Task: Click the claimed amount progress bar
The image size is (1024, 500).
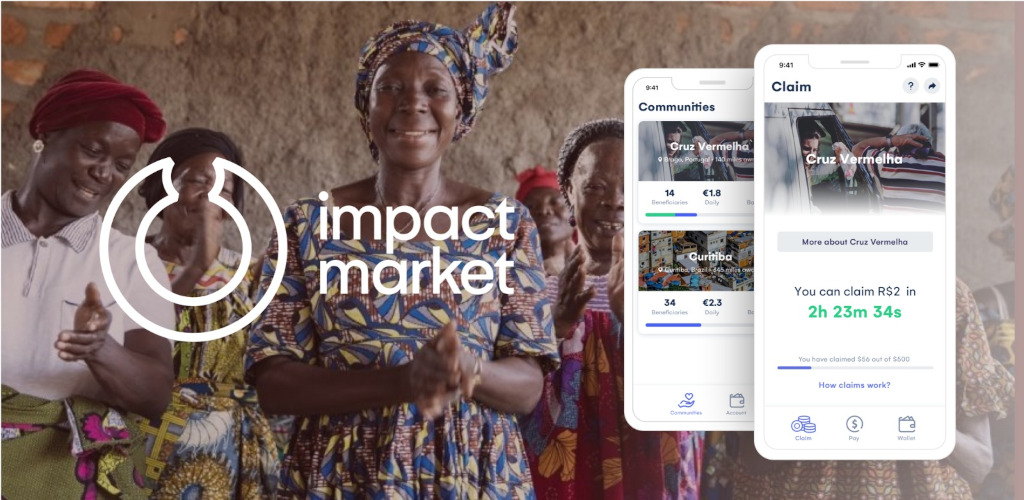Action: [855, 367]
